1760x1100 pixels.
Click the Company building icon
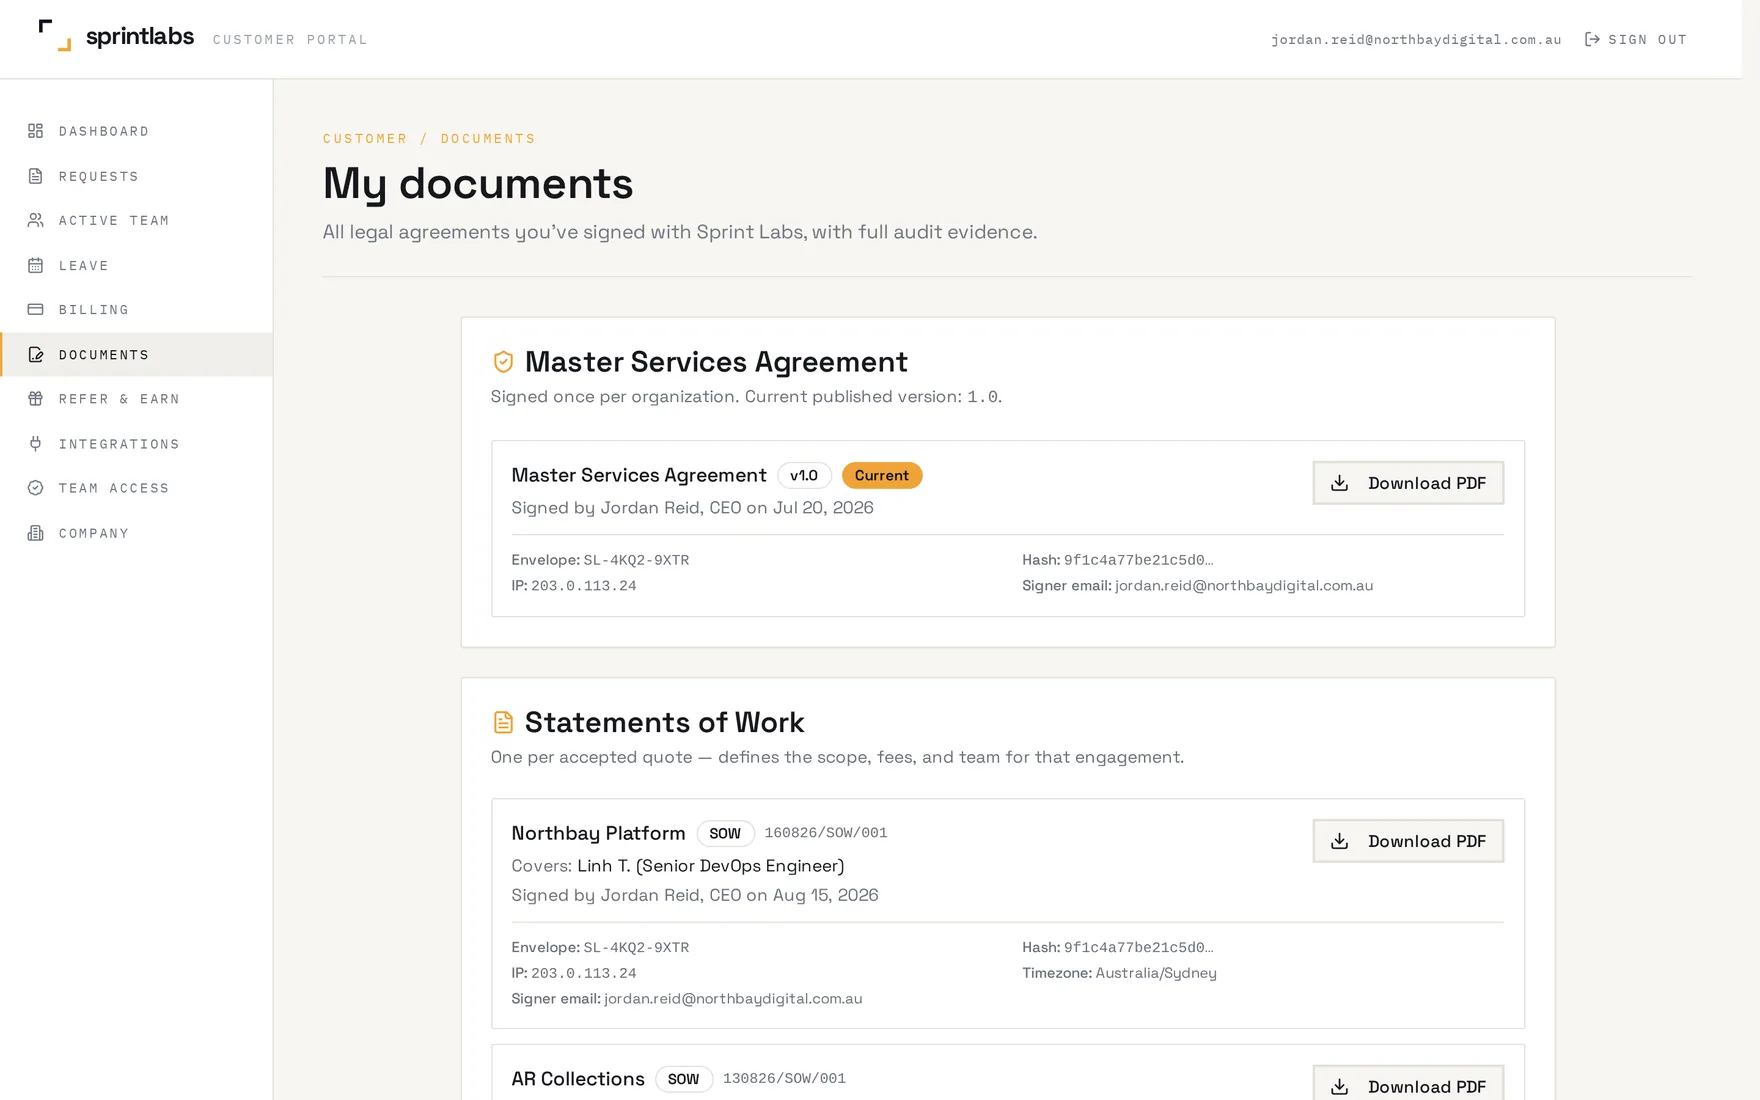[35, 533]
